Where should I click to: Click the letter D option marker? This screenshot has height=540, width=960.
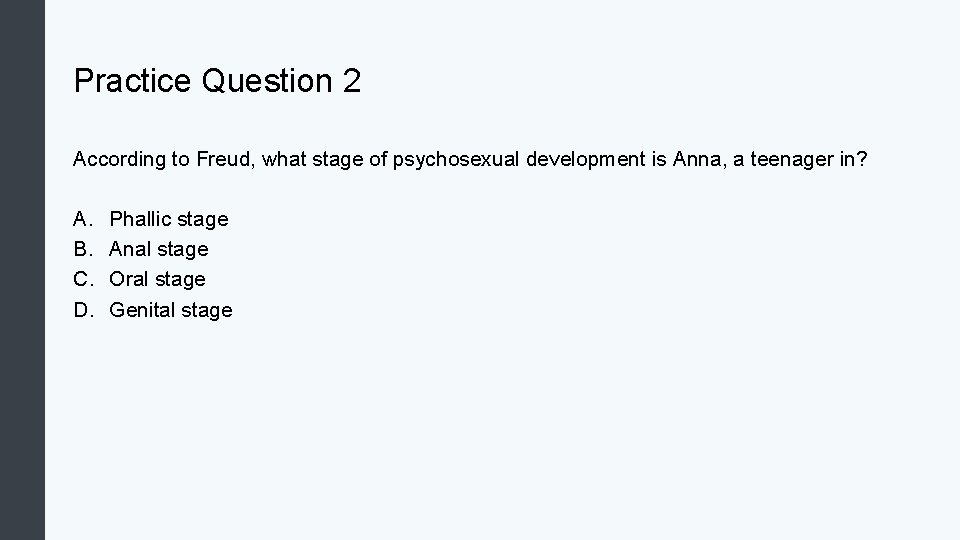[83, 310]
